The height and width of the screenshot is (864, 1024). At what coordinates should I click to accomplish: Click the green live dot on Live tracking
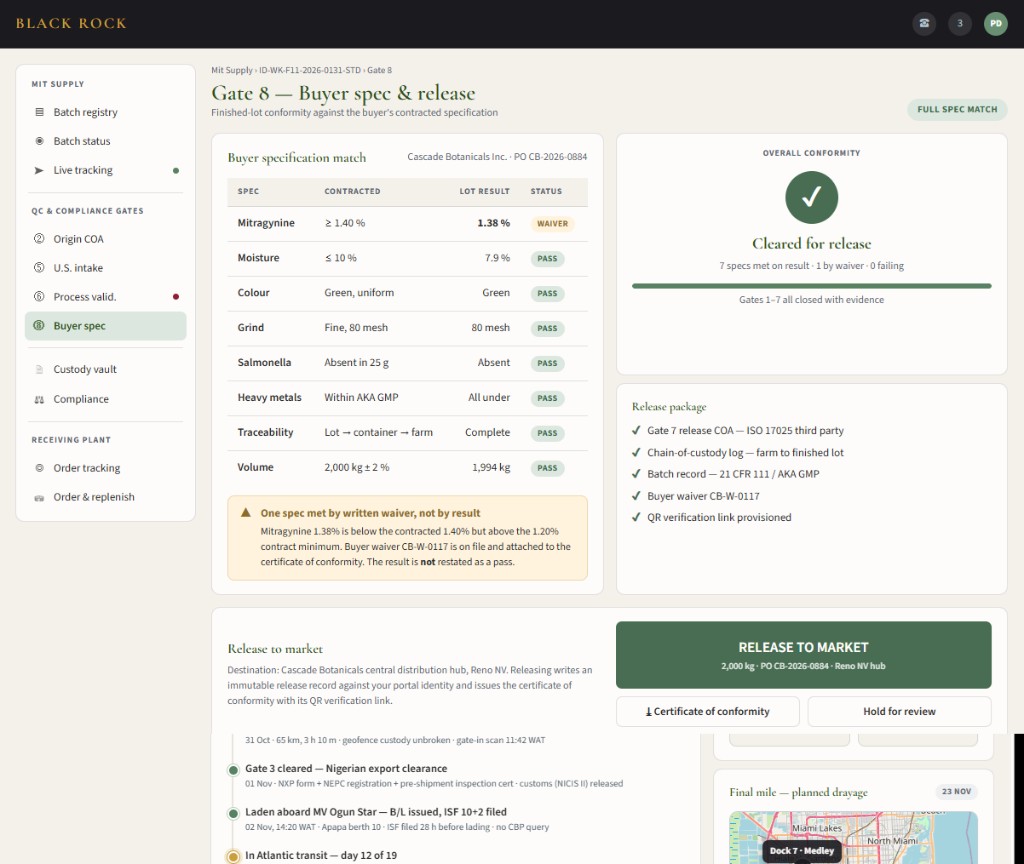176,170
